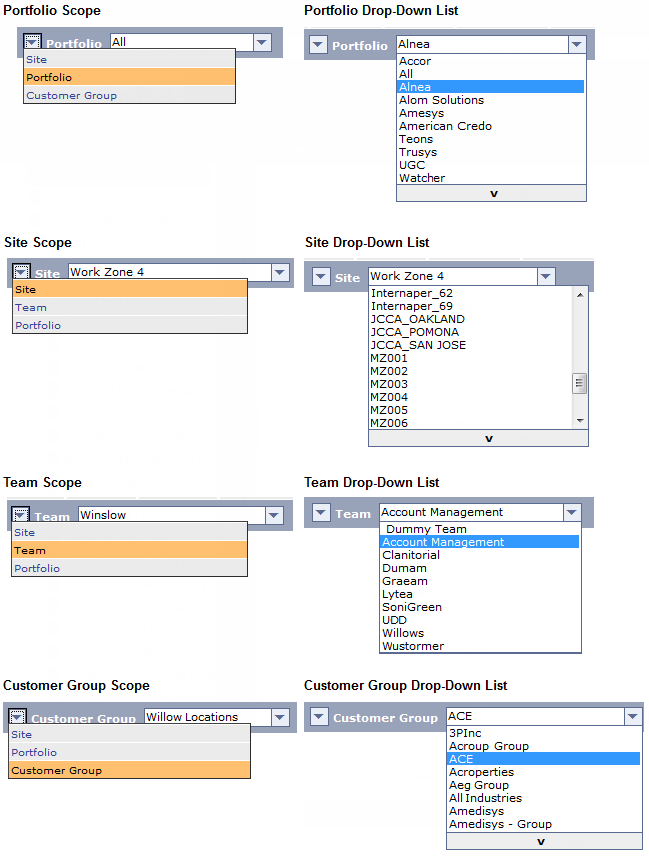Open the Work Zone 4 arrow in Site Scope
This screenshot has width=649, height=856.
pos(280,272)
